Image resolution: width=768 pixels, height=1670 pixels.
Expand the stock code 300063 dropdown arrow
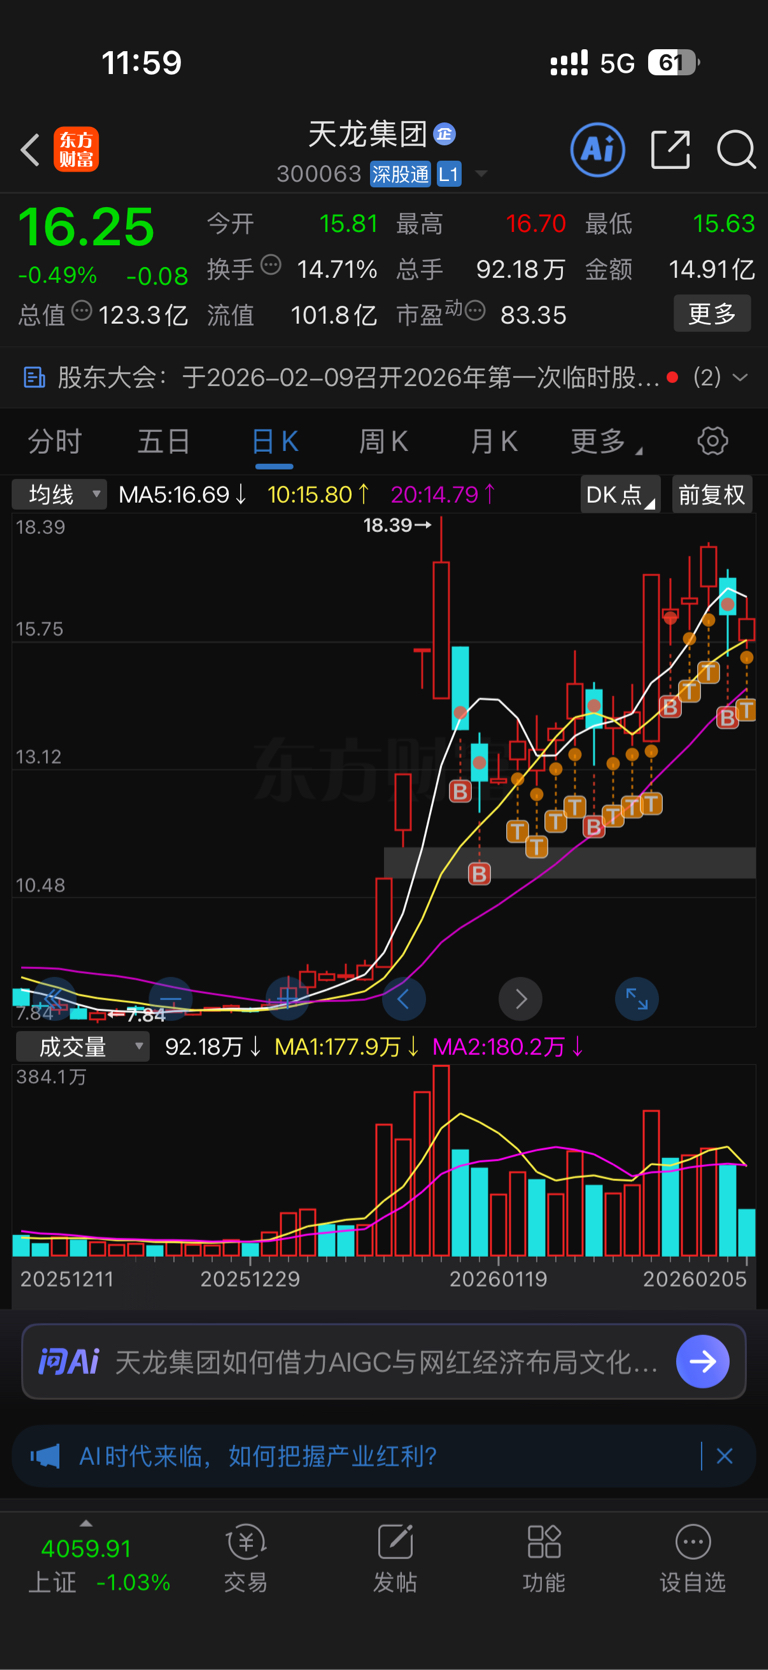pyautogui.click(x=481, y=174)
